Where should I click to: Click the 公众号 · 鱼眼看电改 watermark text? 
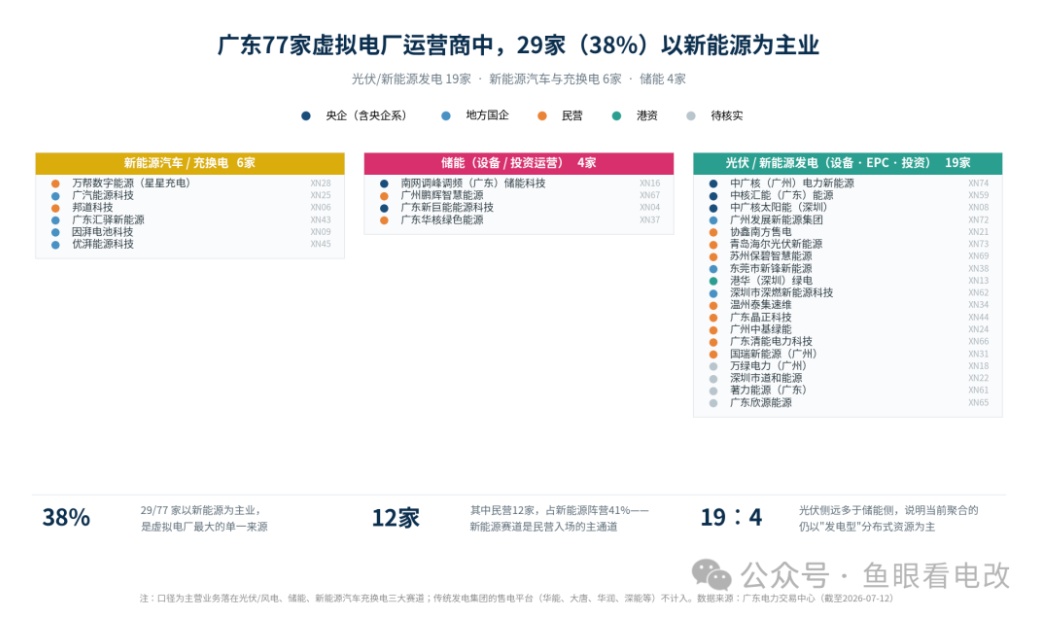click(875, 575)
